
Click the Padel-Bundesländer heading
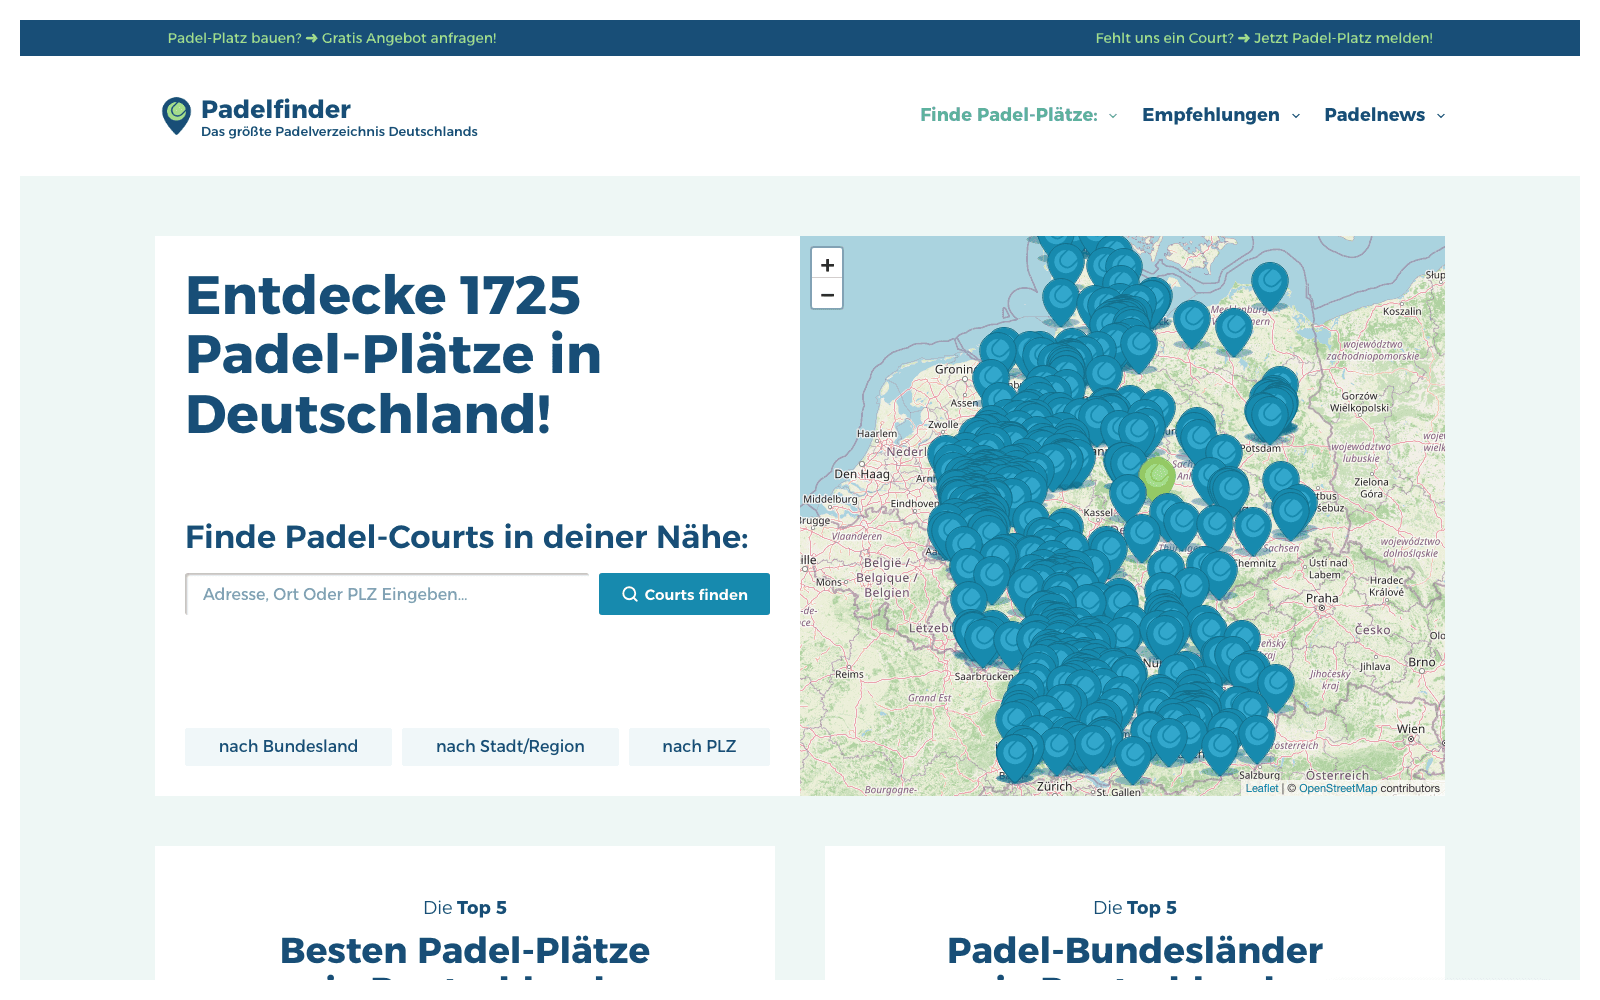[x=1135, y=950]
